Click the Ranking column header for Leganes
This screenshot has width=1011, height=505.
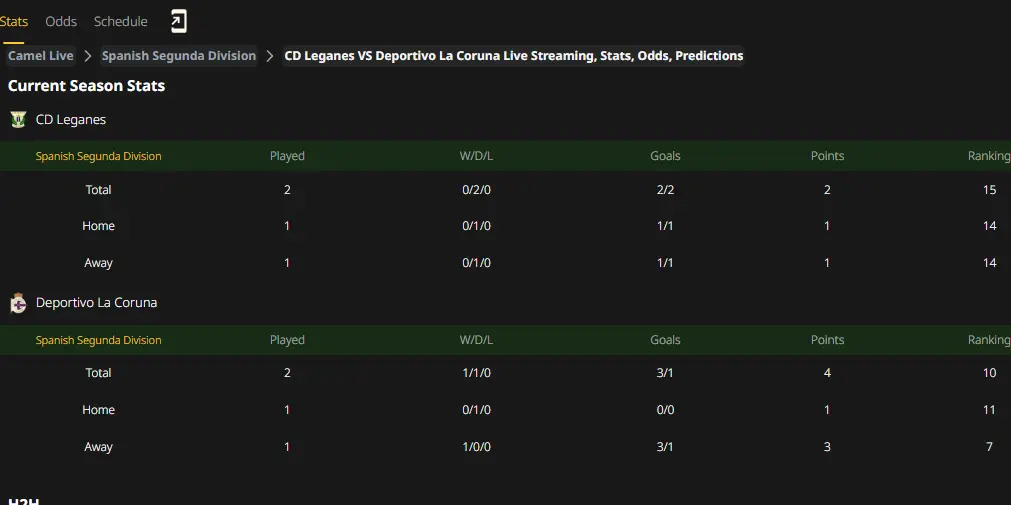pyautogui.click(x=988, y=156)
